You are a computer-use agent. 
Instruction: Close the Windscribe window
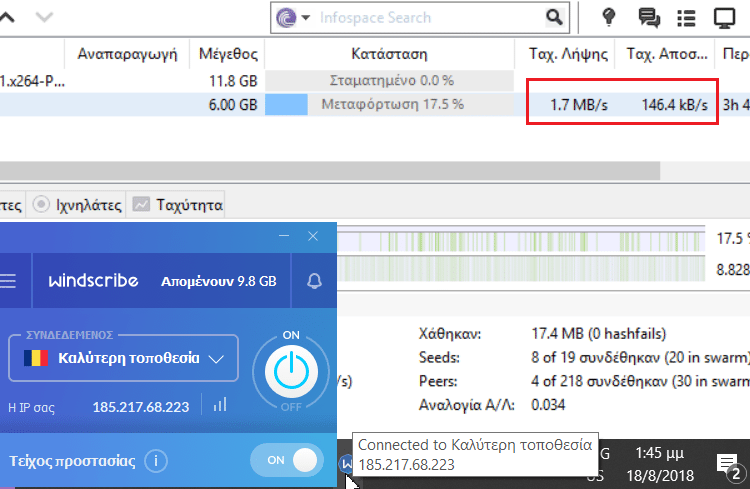click(x=313, y=236)
